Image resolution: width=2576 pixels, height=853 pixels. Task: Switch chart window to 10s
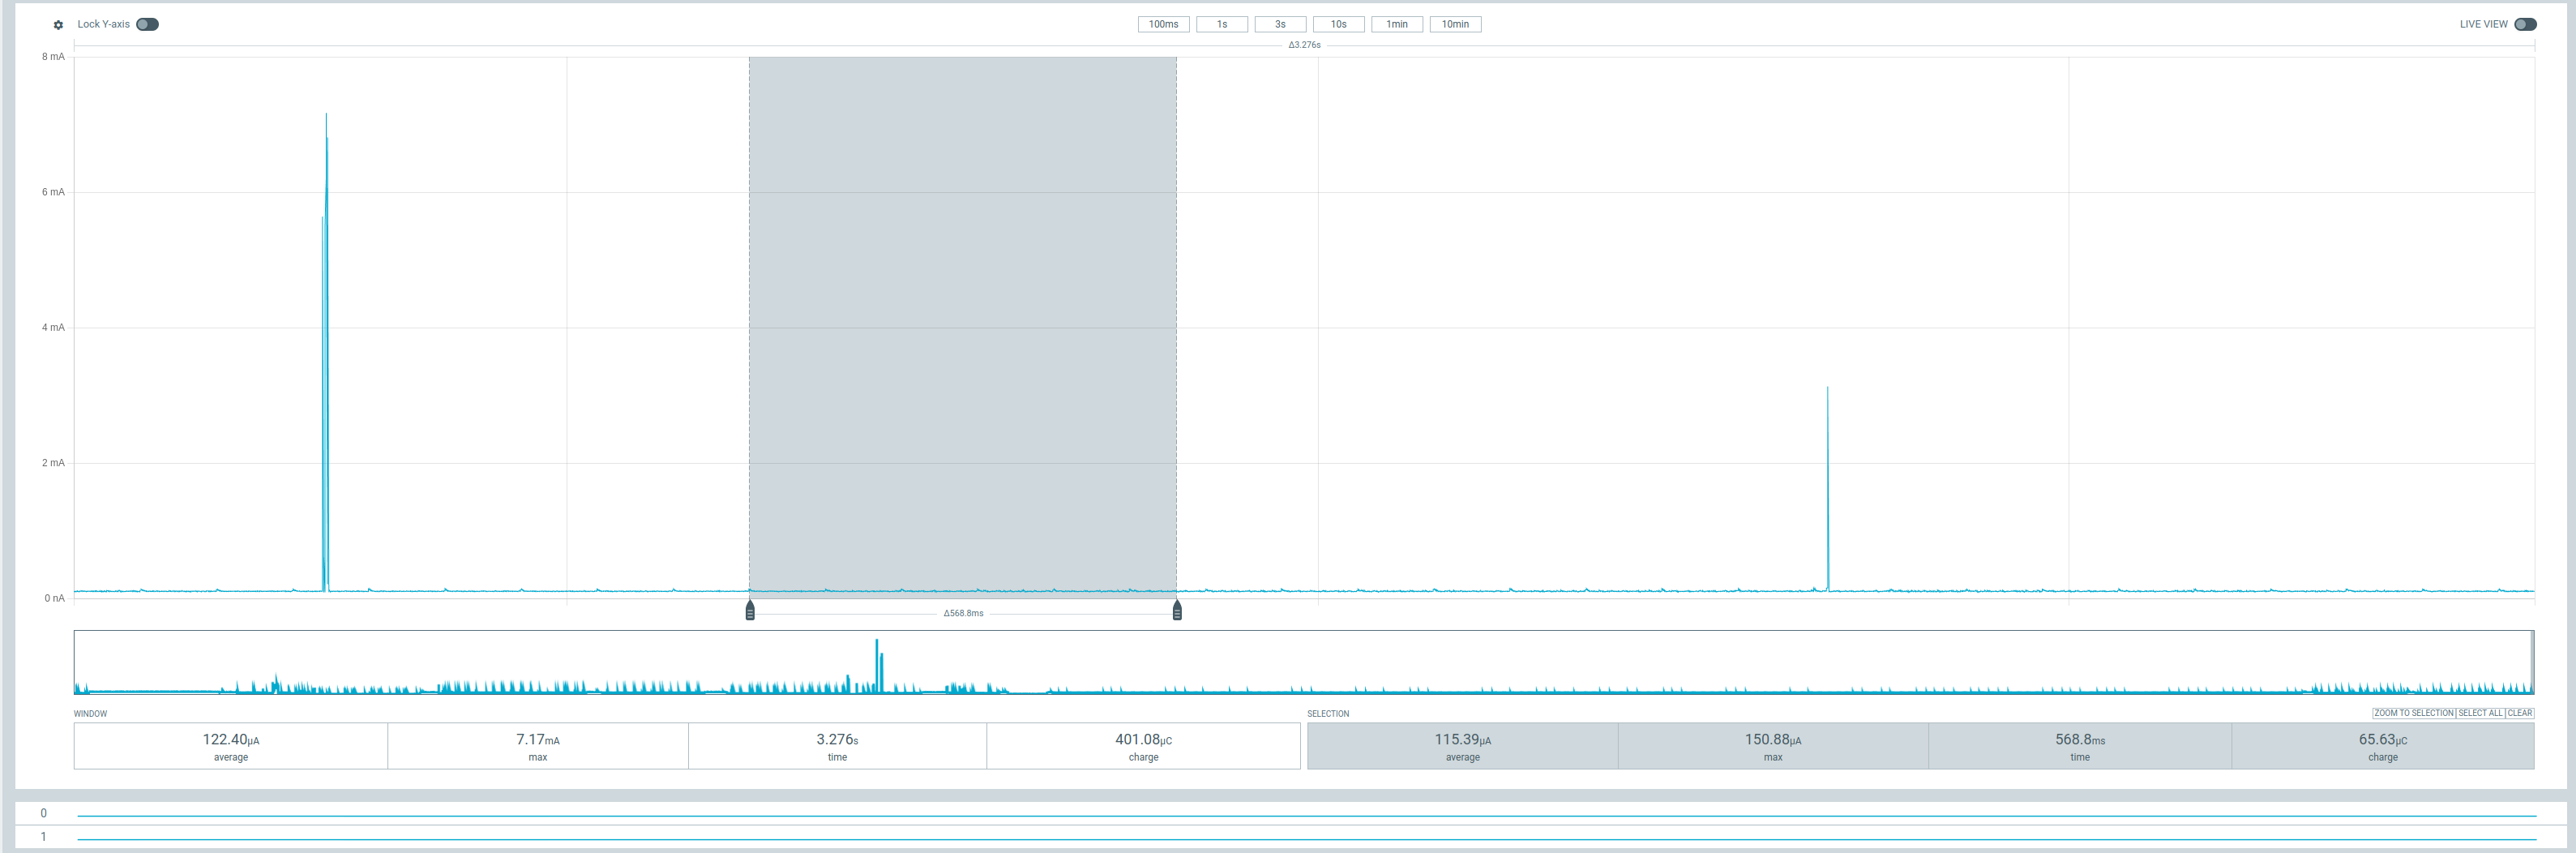click(1338, 24)
